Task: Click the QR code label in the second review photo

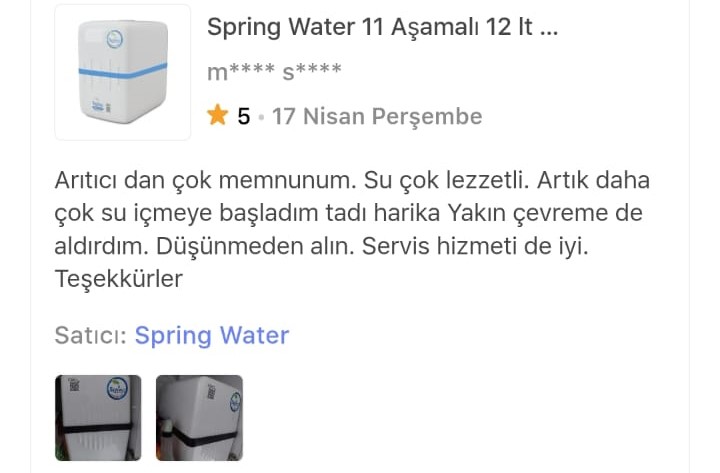Action: click(x=211, y=391)
